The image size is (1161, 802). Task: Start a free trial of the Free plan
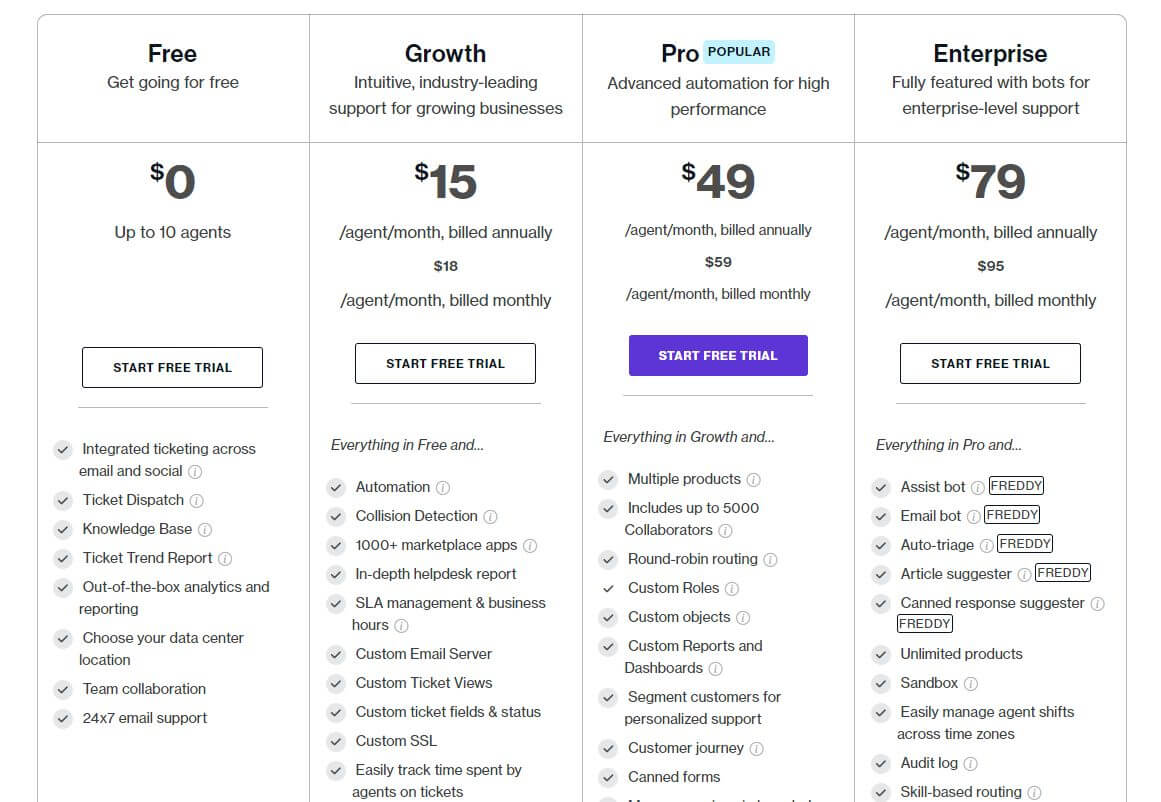172,367
